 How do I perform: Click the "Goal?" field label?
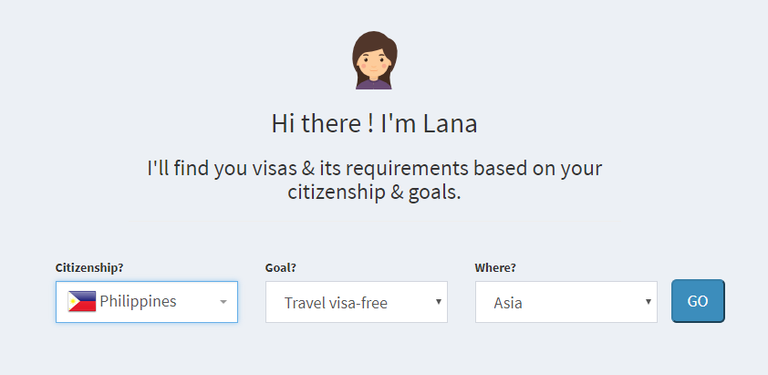pyautogui.click(x=281, y=268)
